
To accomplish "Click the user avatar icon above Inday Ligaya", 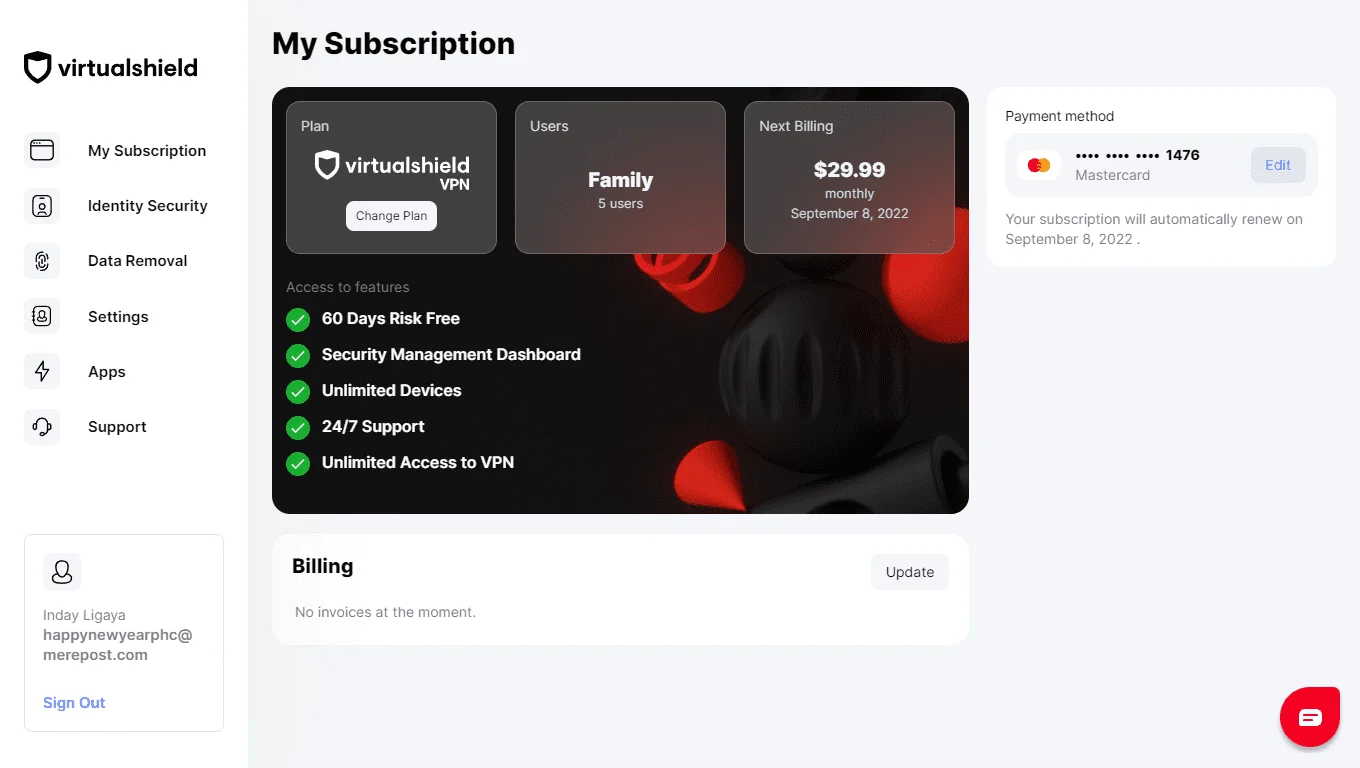I will click(x=62, y=572).
